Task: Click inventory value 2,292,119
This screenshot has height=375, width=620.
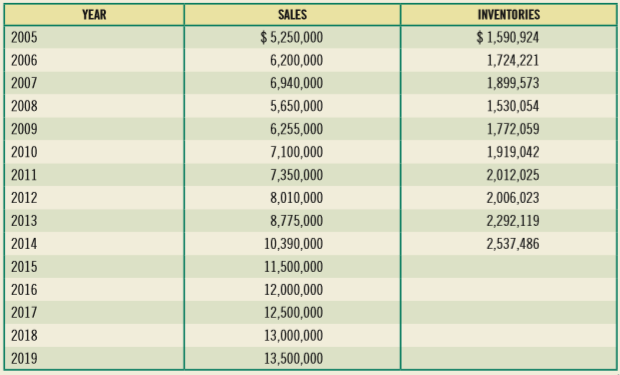Action: [513, 221]
